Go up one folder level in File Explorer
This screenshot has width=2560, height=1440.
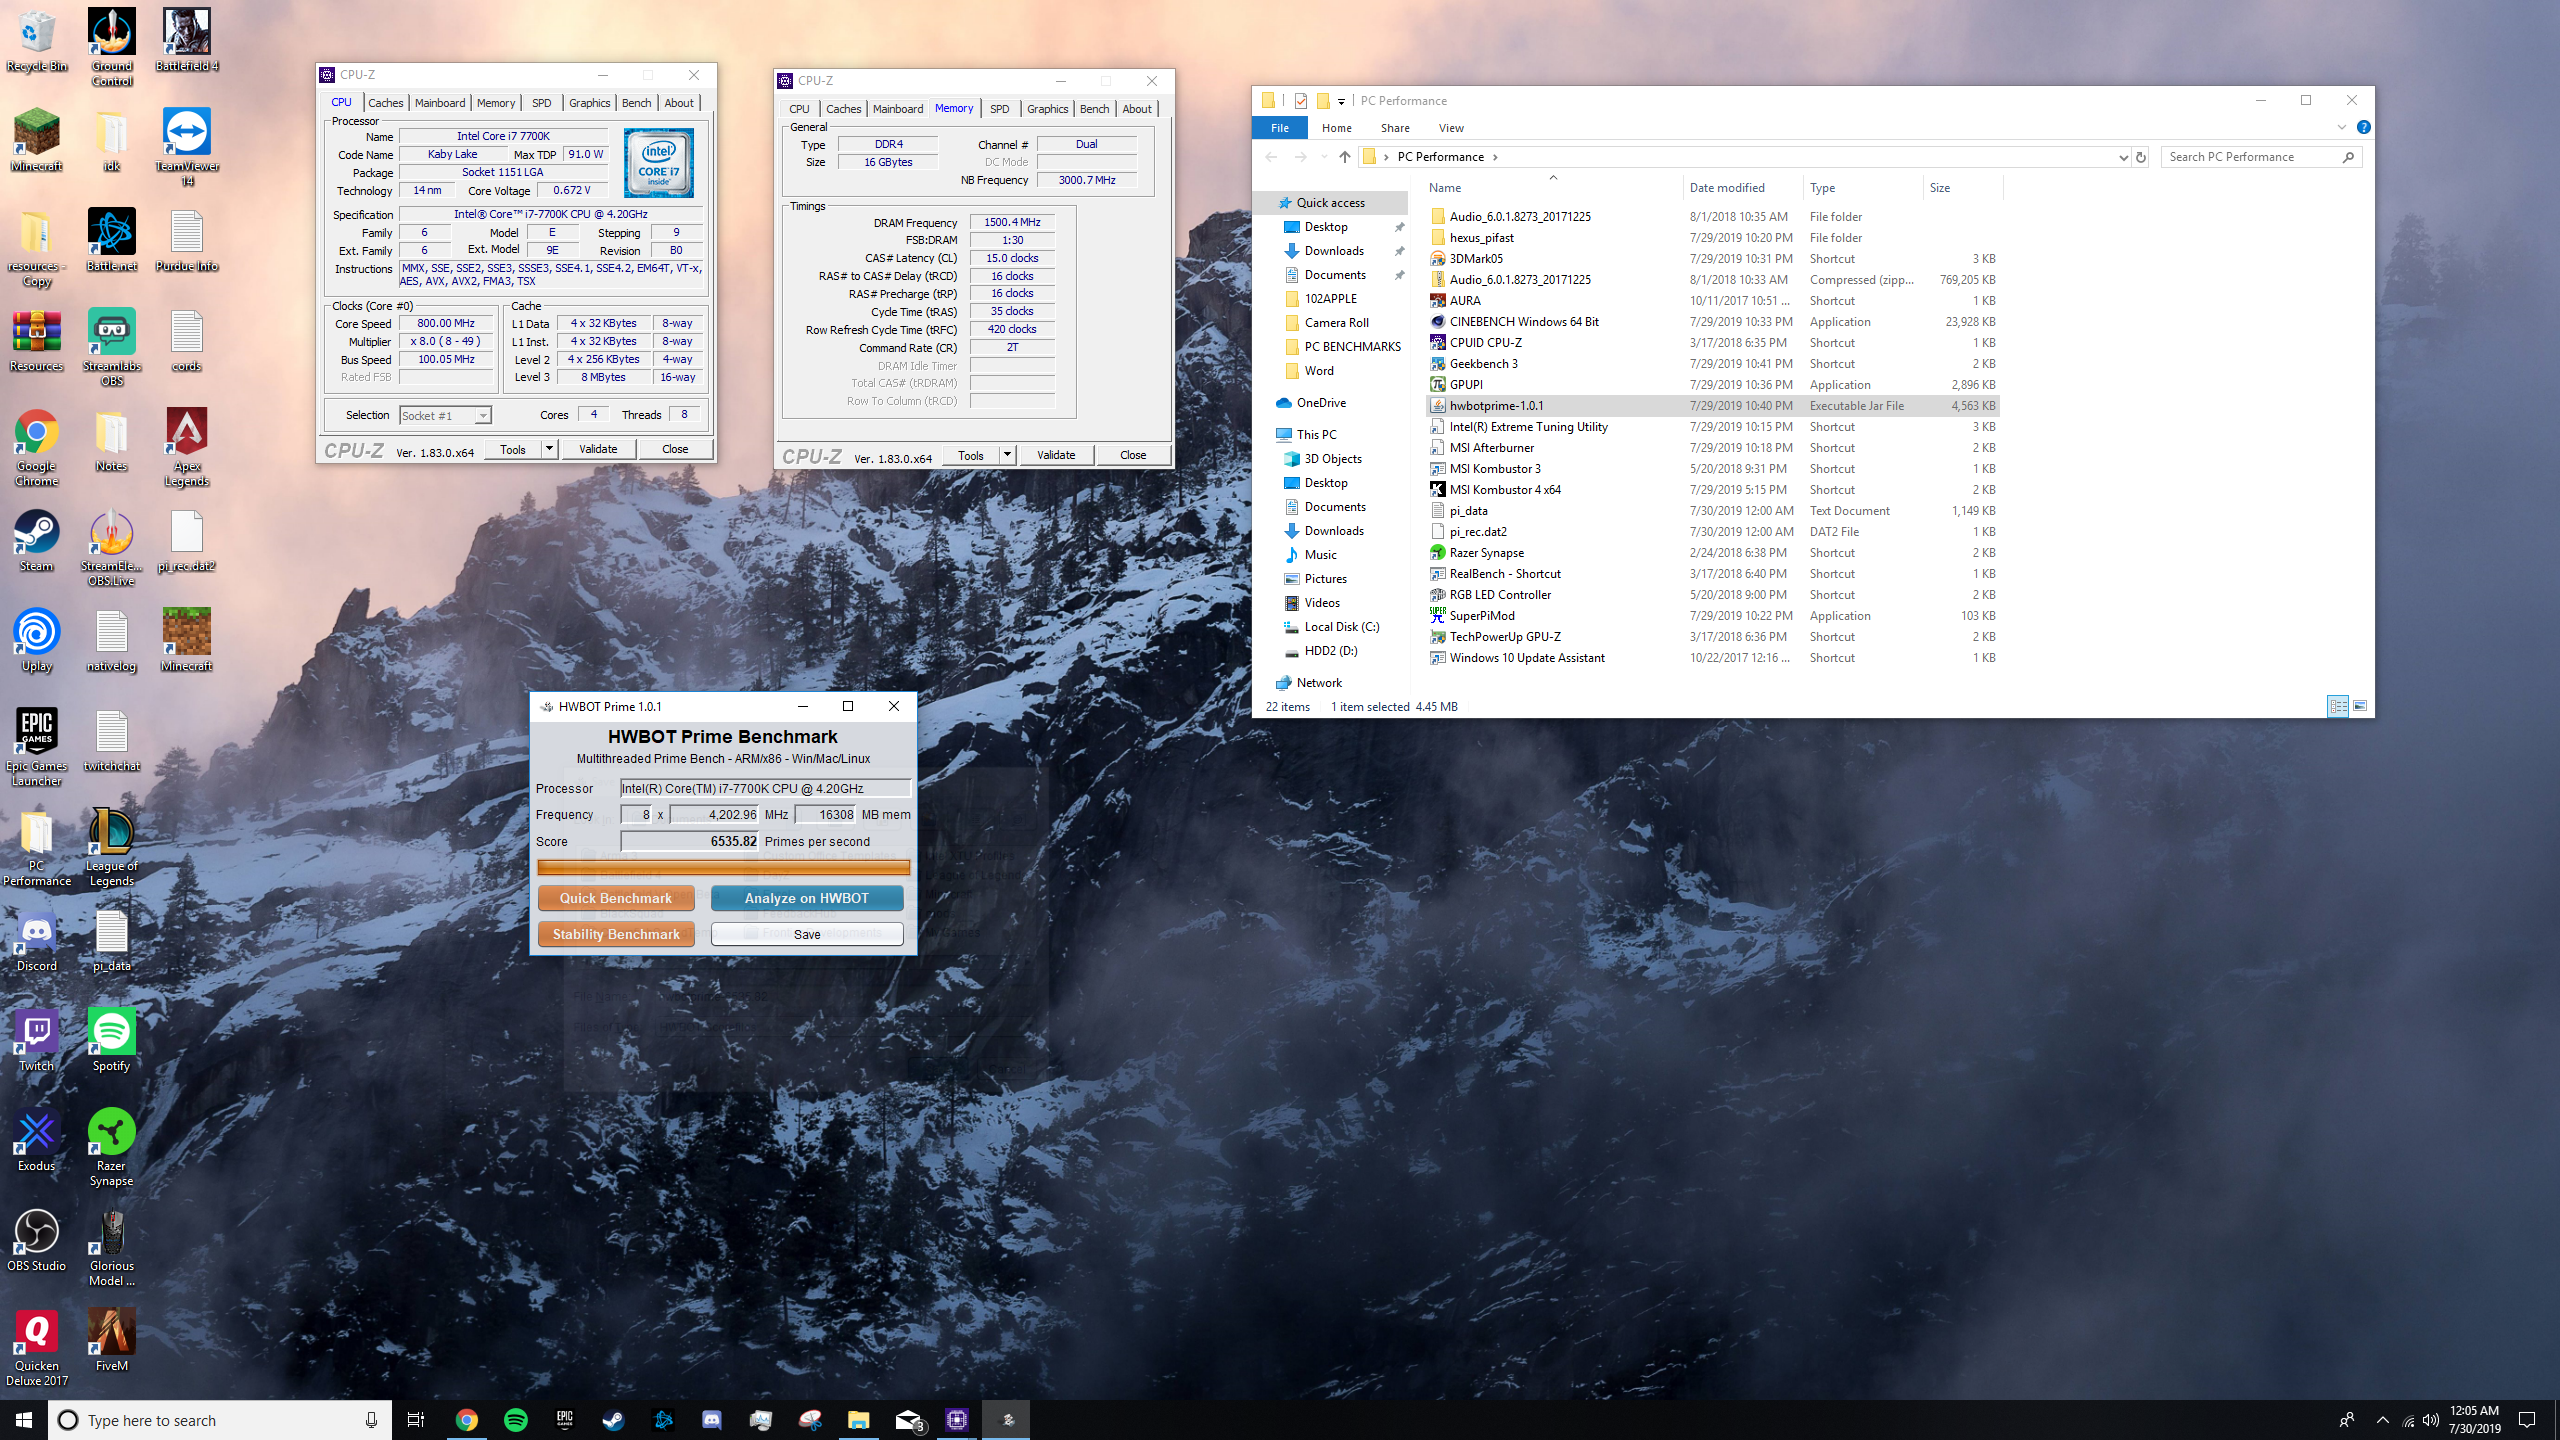click(1344, 157)
